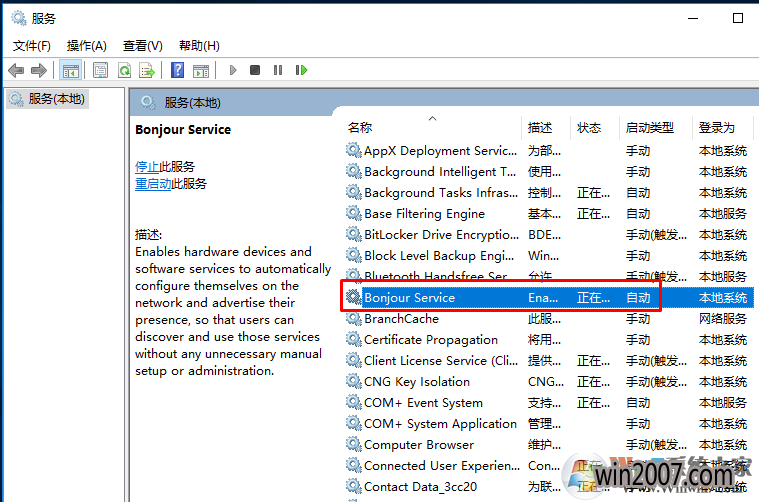Click the gear icon beside COM+ Event System
Viewport: 759px width, 502px height.
point(354,403)
